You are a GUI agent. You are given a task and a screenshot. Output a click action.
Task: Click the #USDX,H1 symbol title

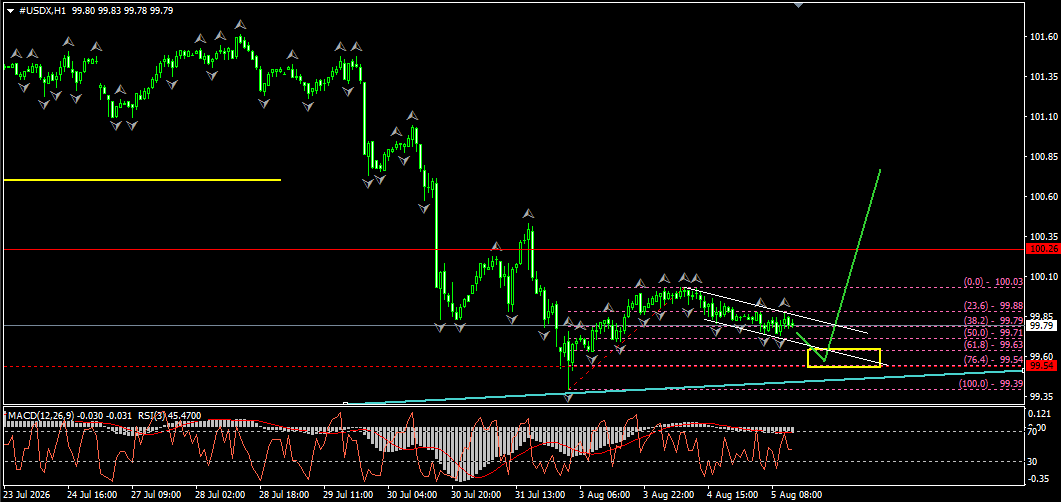(x=43, y=11)
